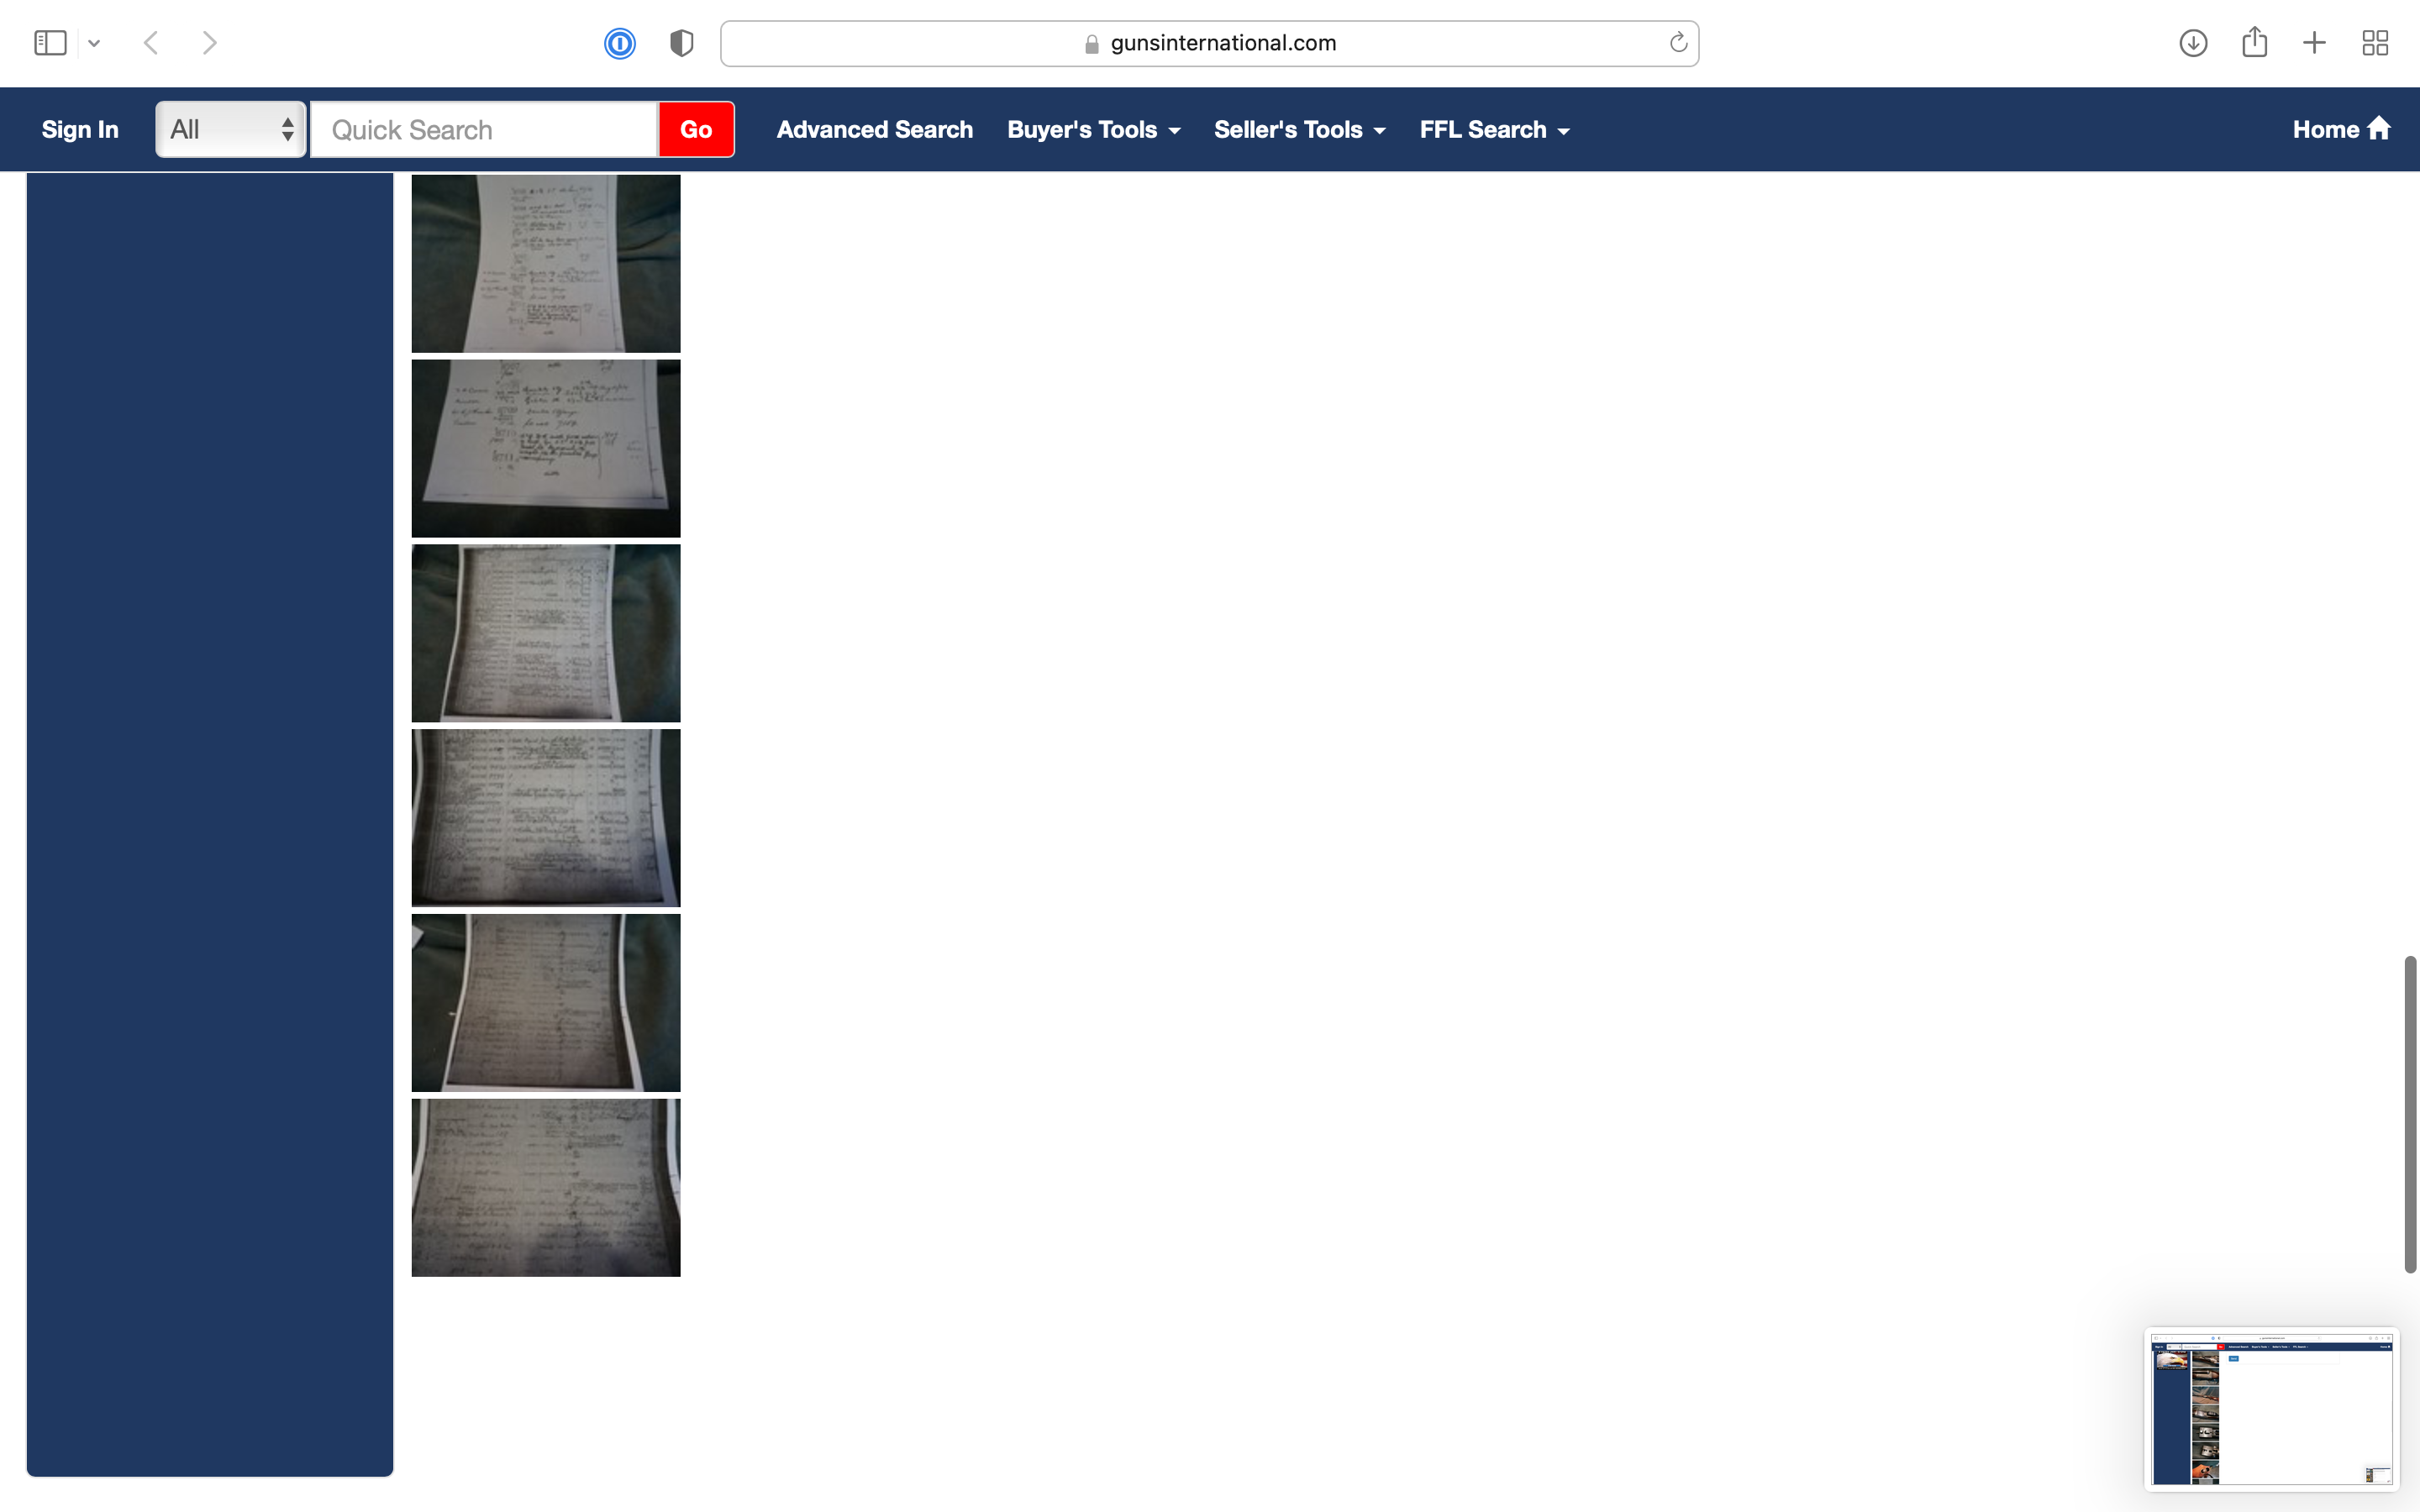Open the fifth ledger document thumbnail
This screenshot has height=1512, width=2420.
(x=546, y=1003)
